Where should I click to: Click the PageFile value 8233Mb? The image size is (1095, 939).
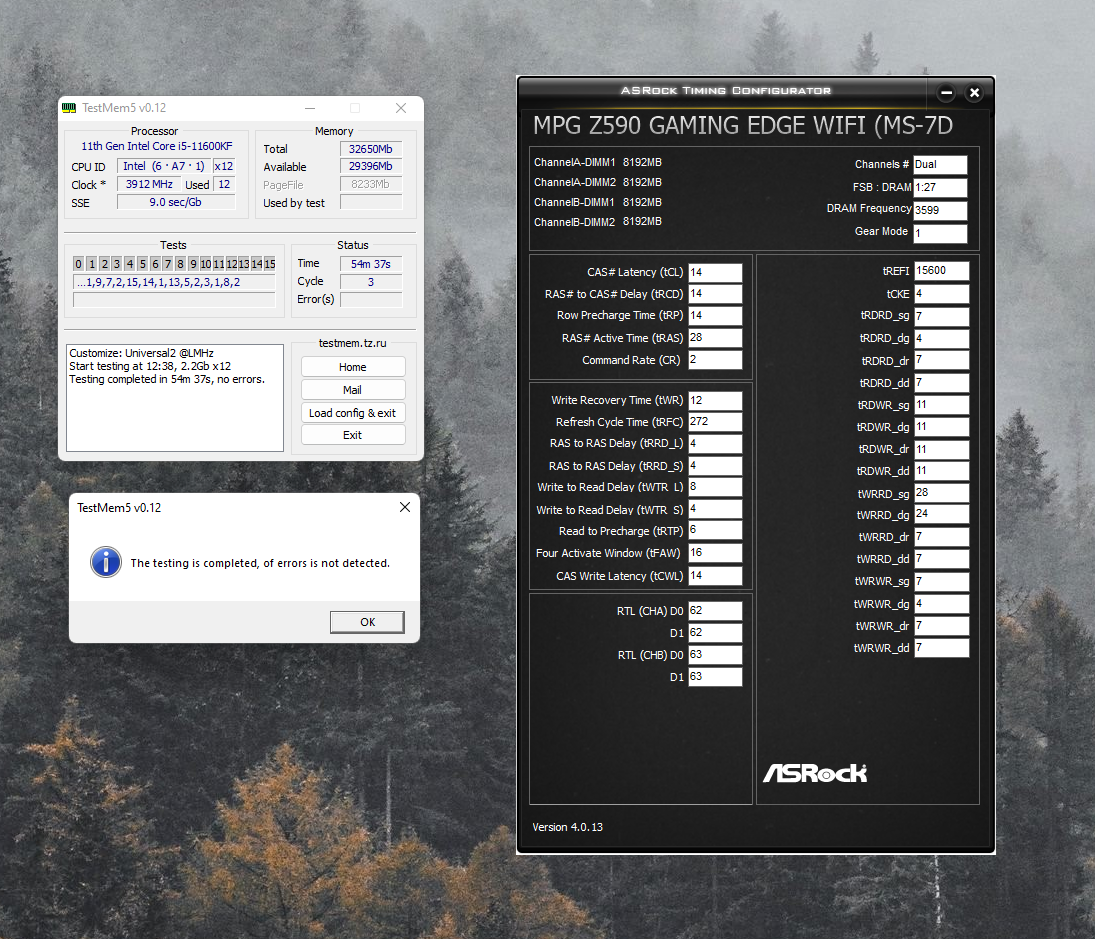(x=371, y=184)
